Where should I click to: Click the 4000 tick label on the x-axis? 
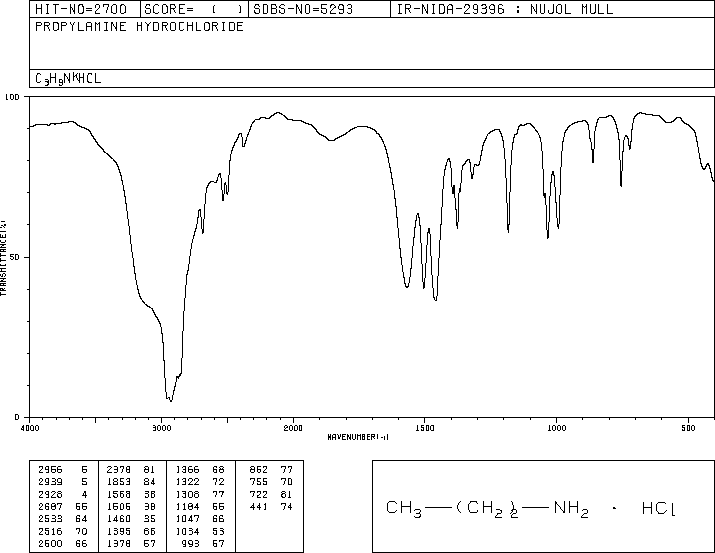pos(30,428)
